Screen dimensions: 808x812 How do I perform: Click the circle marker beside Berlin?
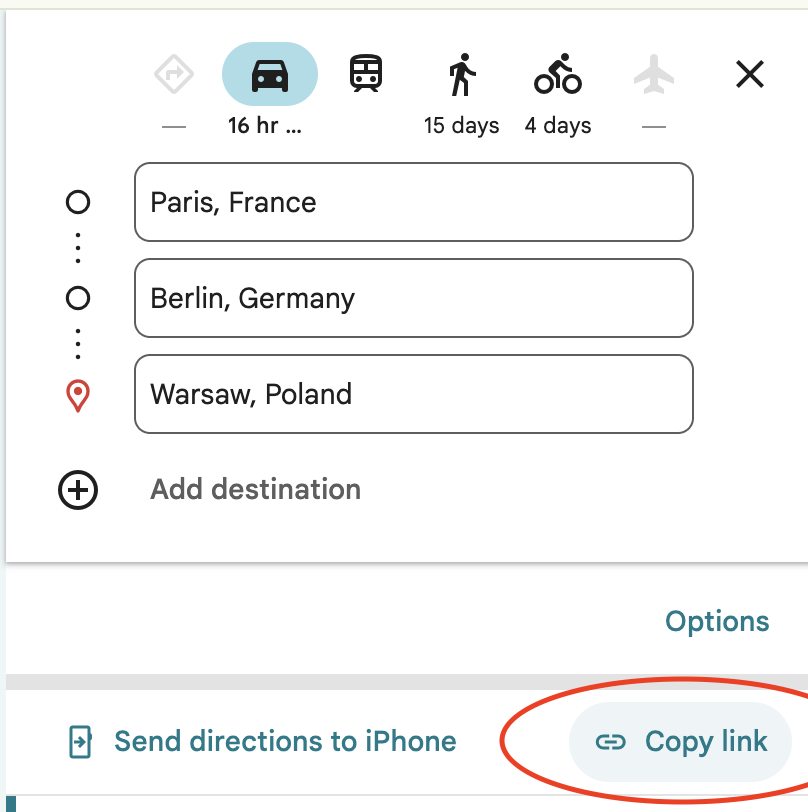coord(78,298)
